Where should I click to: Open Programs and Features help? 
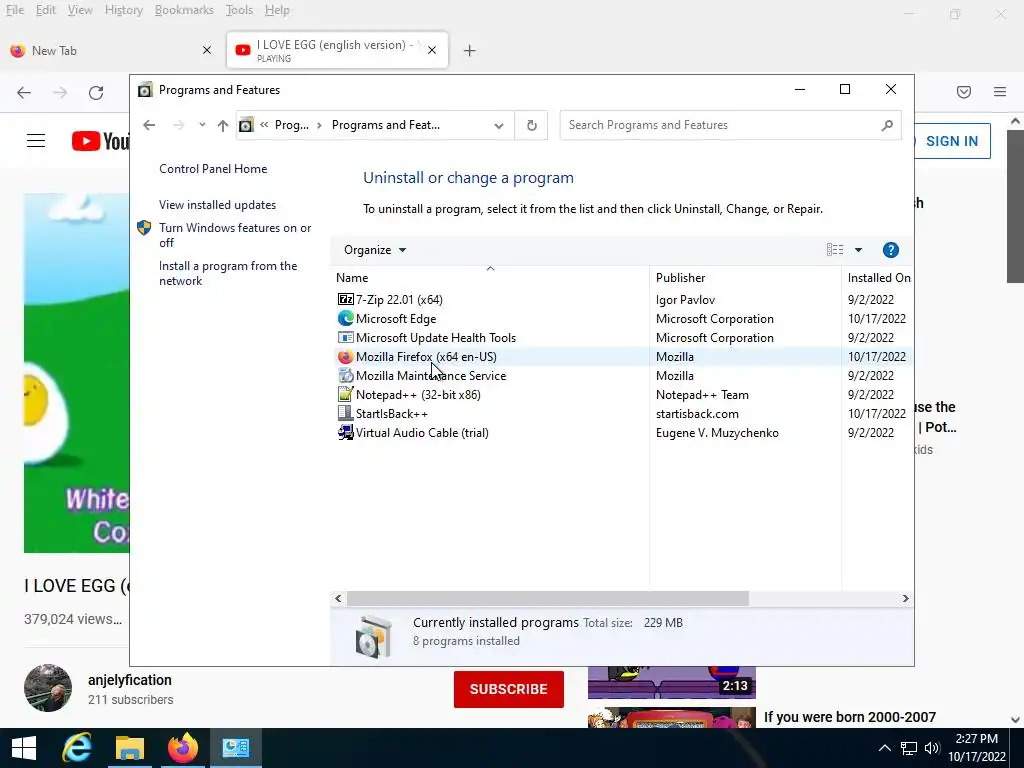point(891,250)
